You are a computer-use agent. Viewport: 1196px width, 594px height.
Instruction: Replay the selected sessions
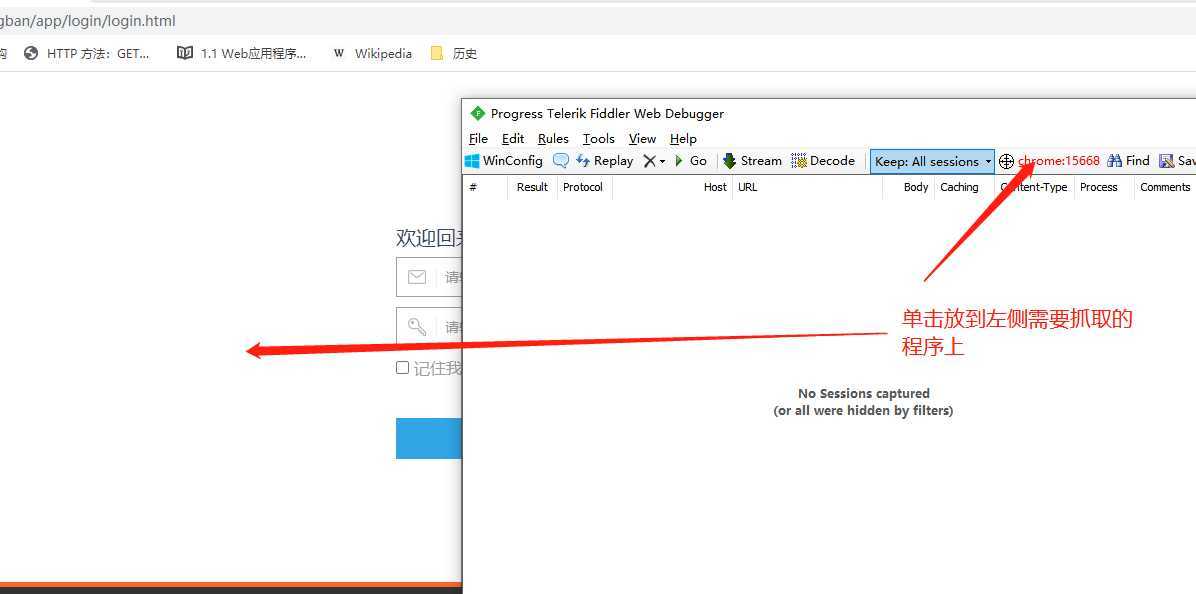(604, 161)
